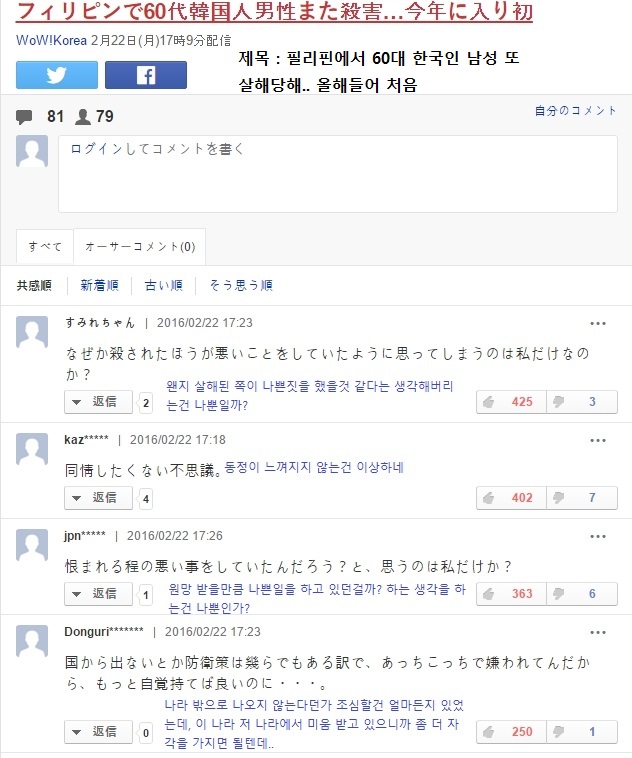Share the article via Twitter button
Screen dimensions: 632x758
pos(56,75)
